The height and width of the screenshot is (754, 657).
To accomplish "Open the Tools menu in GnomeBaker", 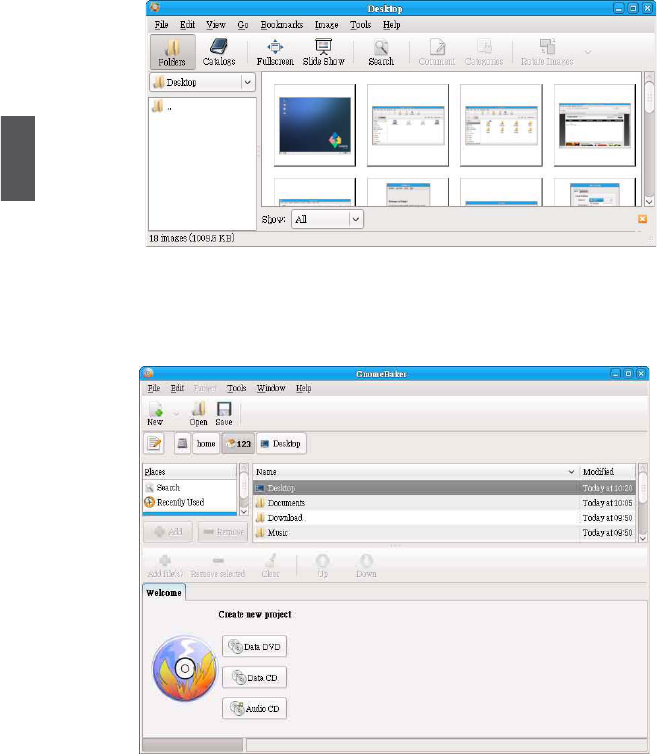I will pyautogui.click(x=236, y=388).
